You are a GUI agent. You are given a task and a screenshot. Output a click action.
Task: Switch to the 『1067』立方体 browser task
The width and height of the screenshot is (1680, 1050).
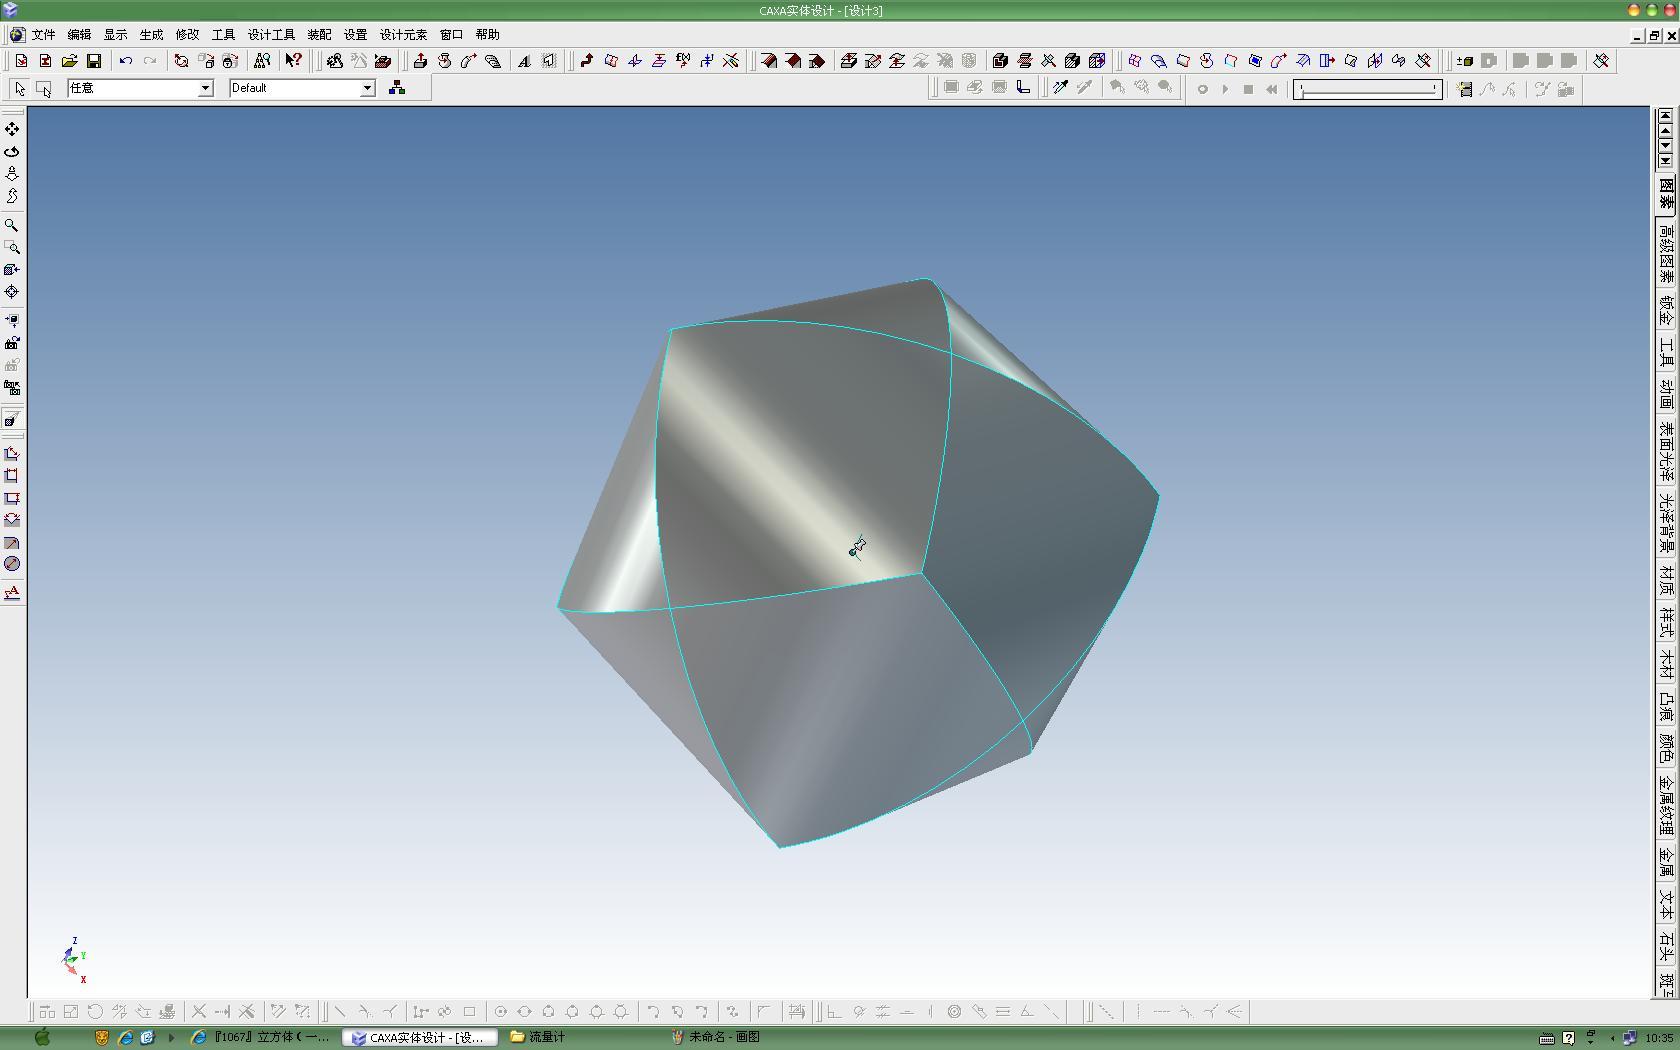pos(261,1037)
